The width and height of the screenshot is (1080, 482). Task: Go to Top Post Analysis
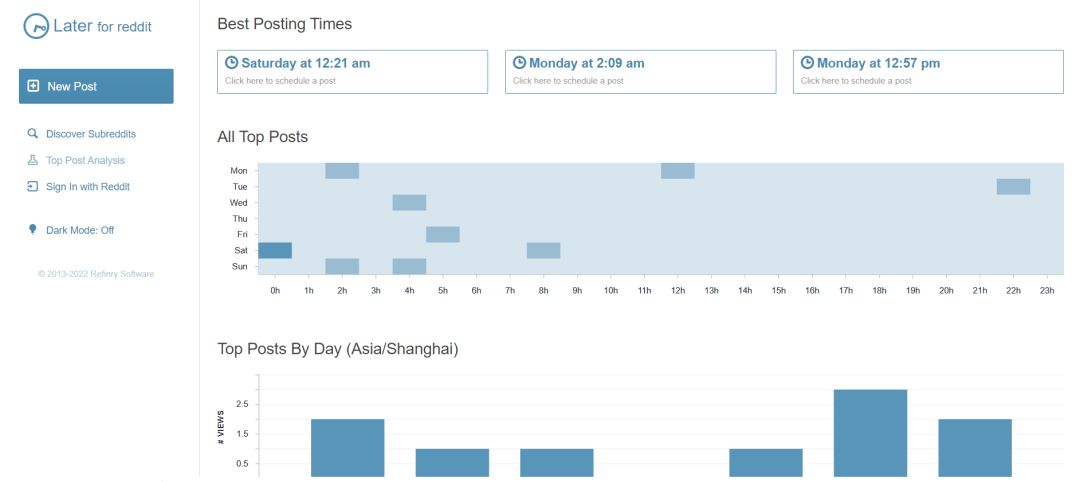click(85, 160)
